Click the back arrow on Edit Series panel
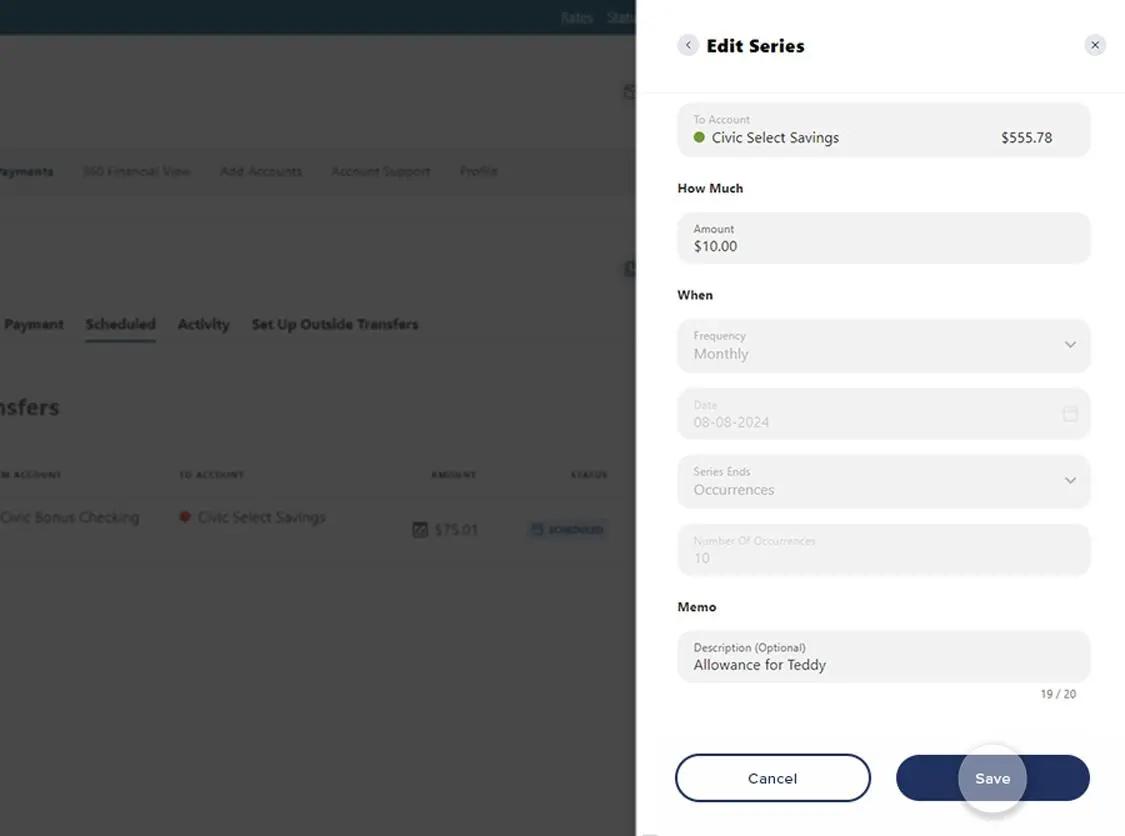The height and width of the screenshot is (836, 1125). pos(687,44)
